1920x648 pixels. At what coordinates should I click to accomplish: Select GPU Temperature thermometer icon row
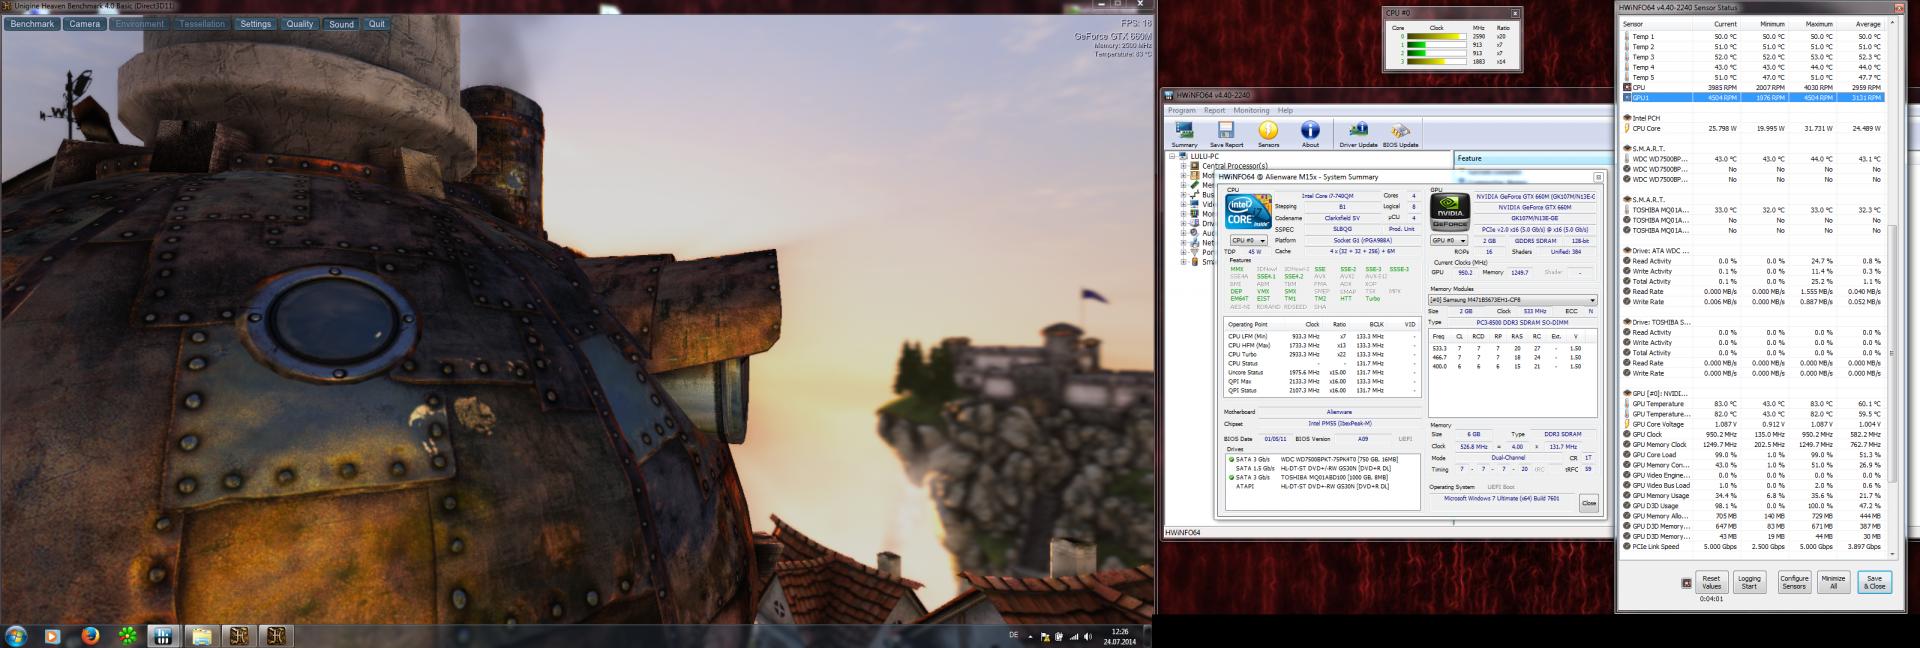[x=1627, y=404]
